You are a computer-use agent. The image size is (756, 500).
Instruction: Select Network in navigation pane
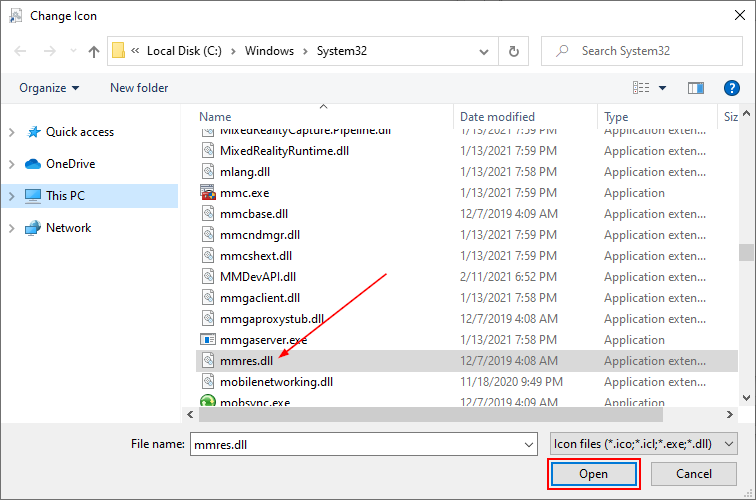pos(68,228)
